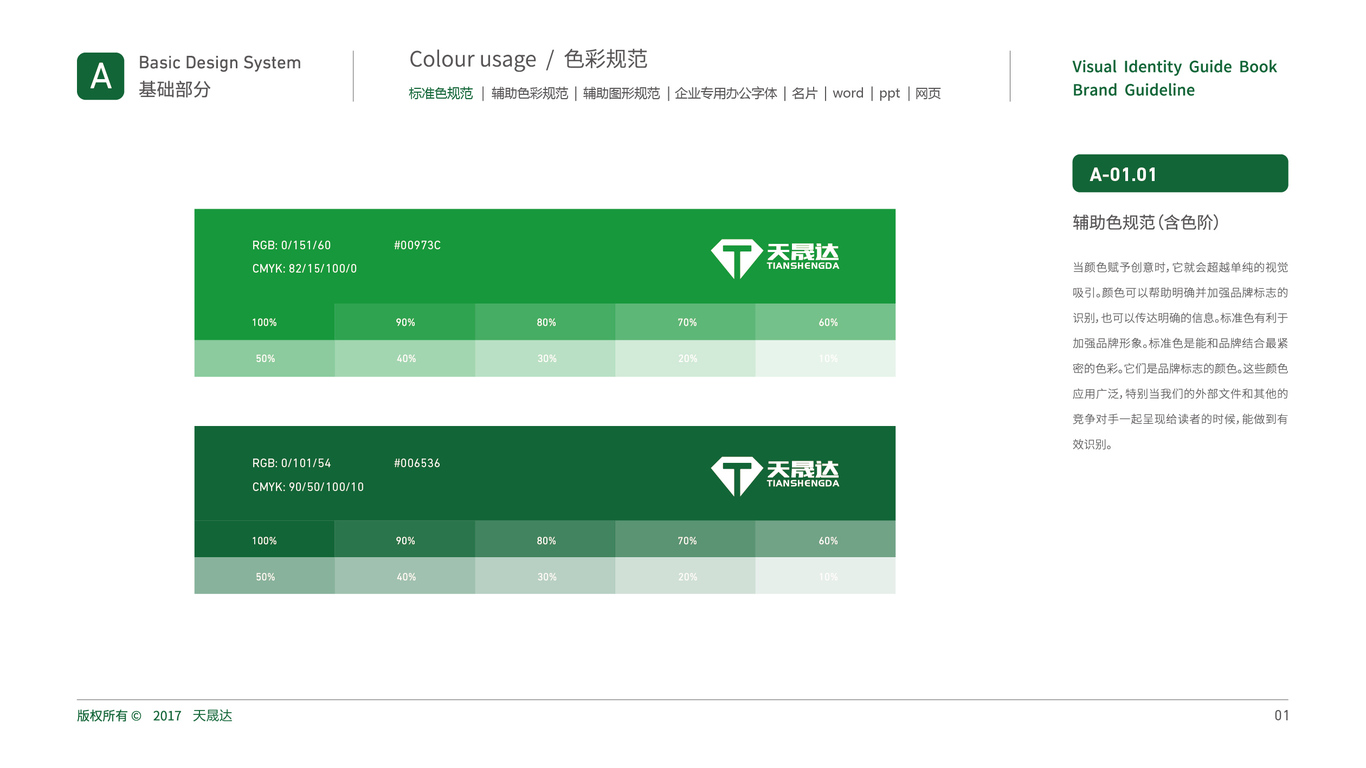
Task: Pick the dark green 10% swatch
Action: tap(825, 576)
